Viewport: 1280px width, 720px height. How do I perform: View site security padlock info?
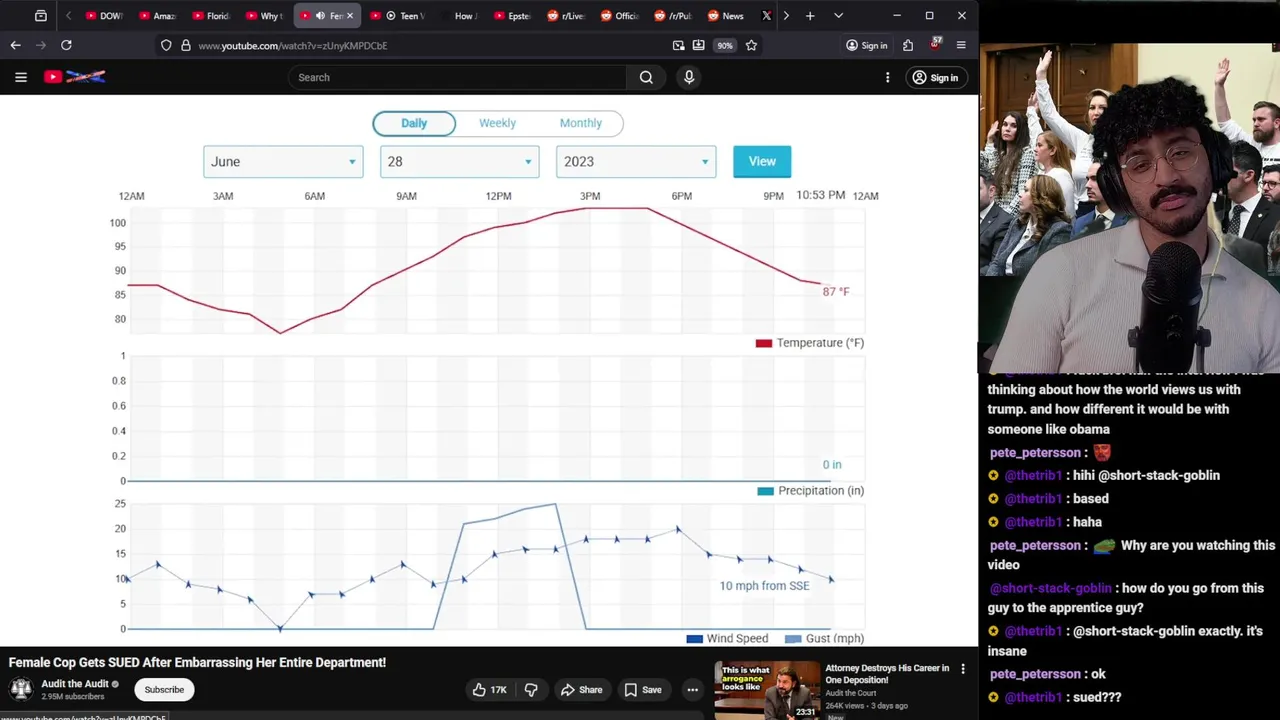(x=185, y=45)
